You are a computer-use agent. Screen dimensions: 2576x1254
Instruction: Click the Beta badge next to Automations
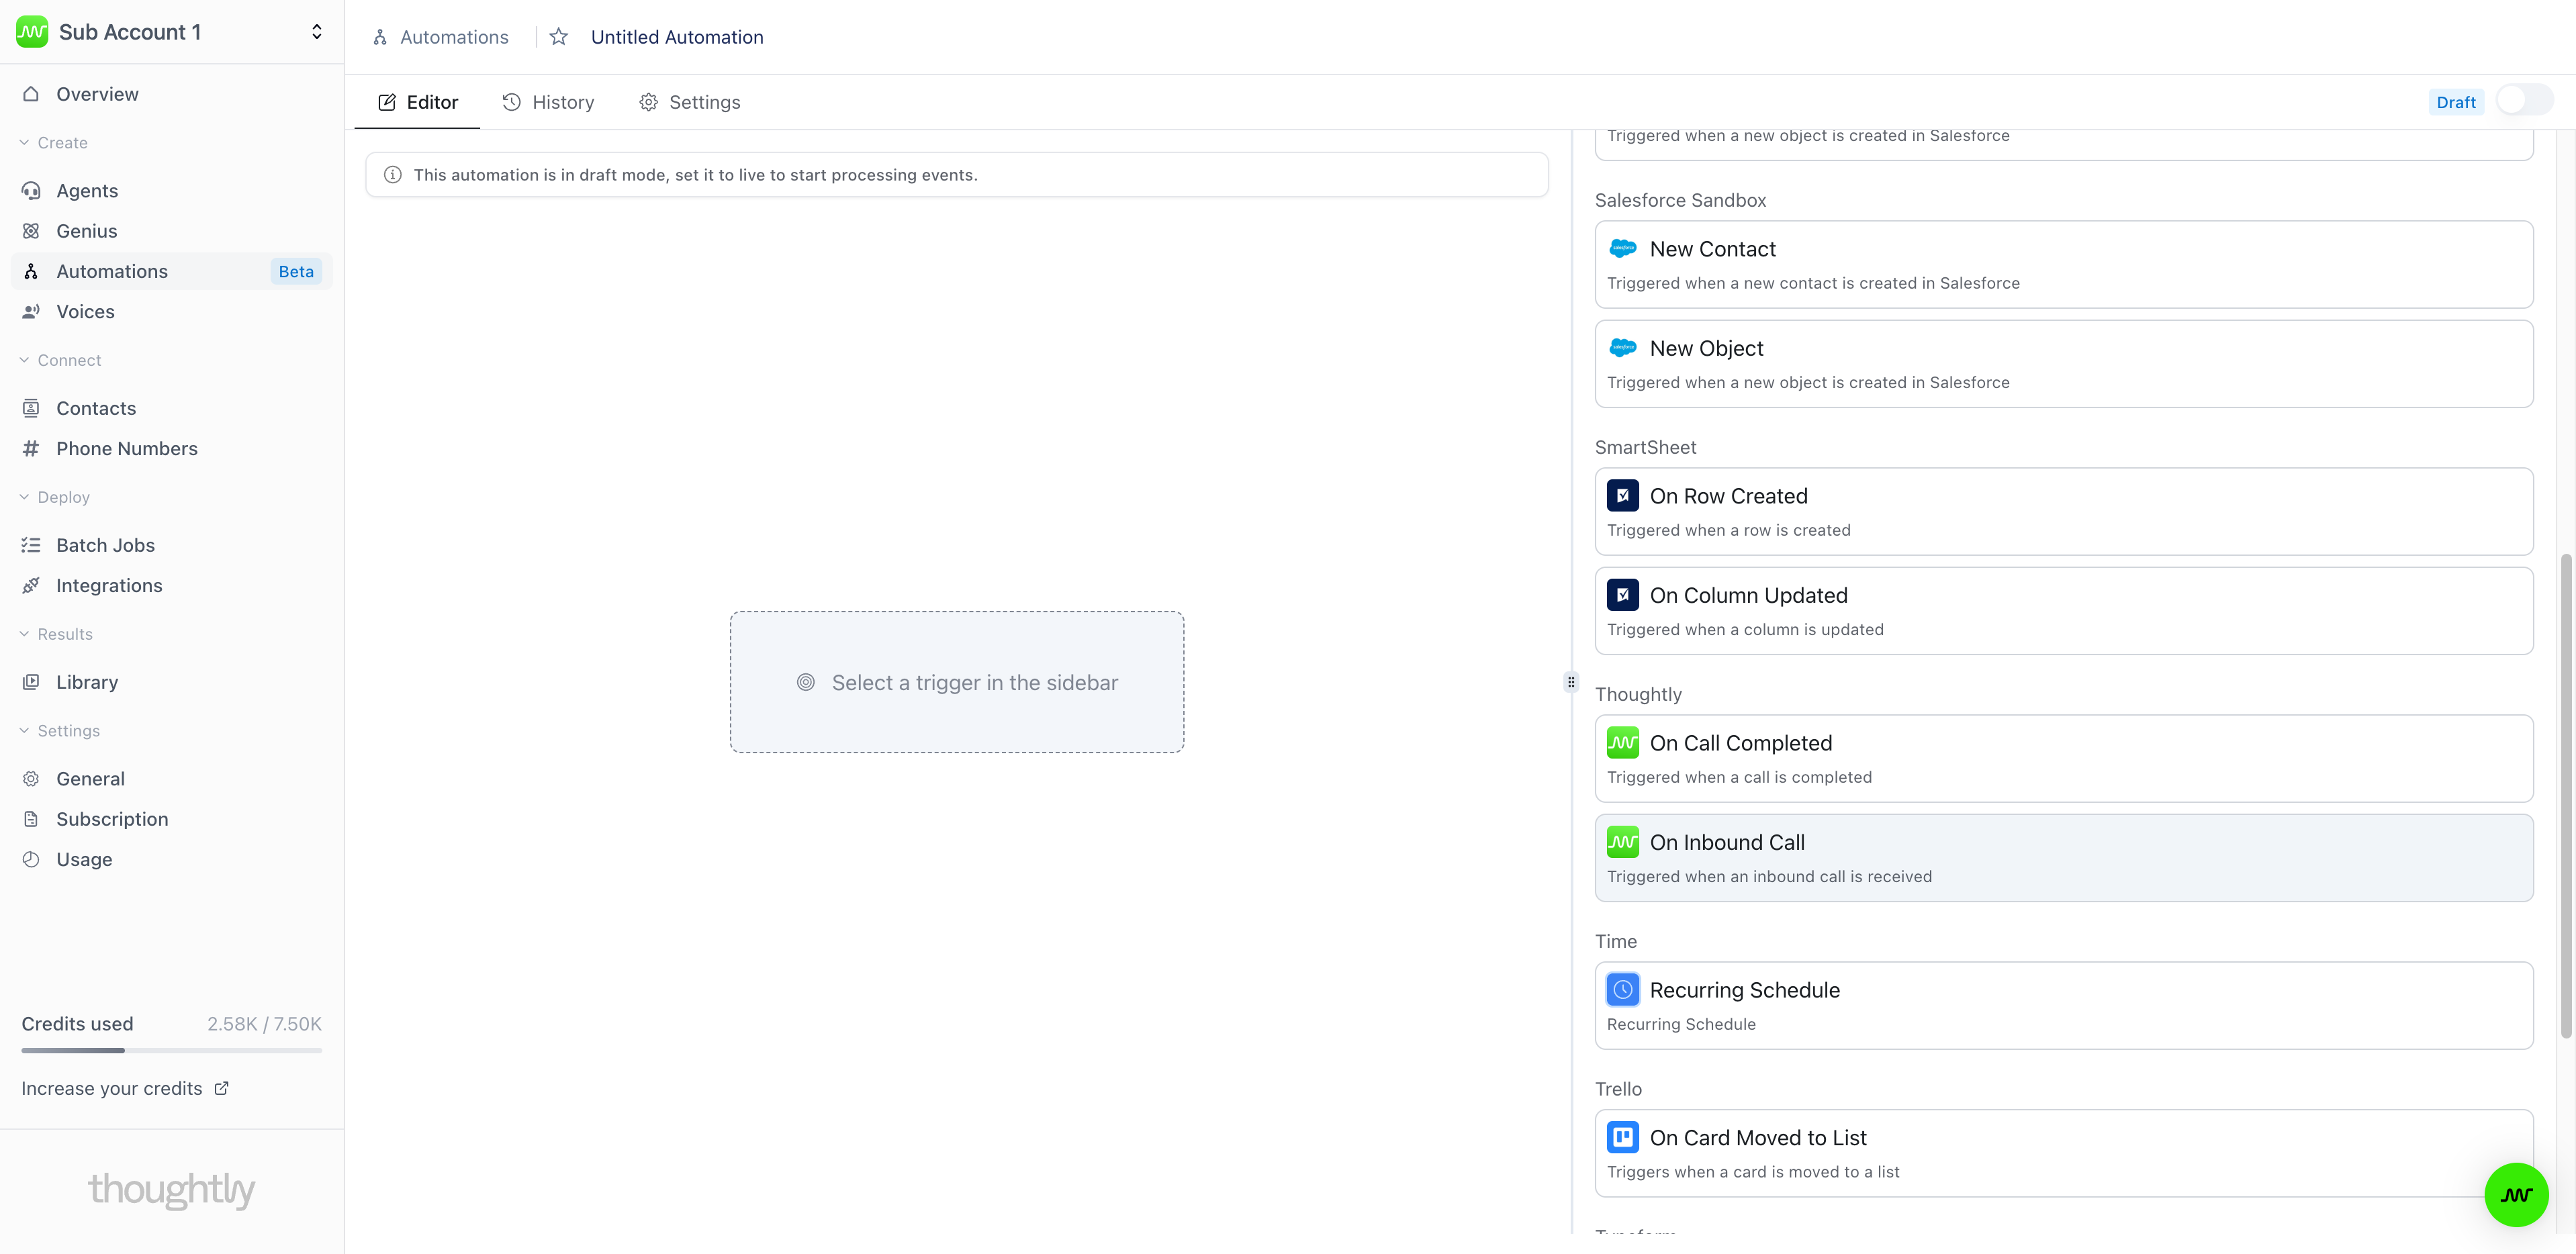pos(296,271)
